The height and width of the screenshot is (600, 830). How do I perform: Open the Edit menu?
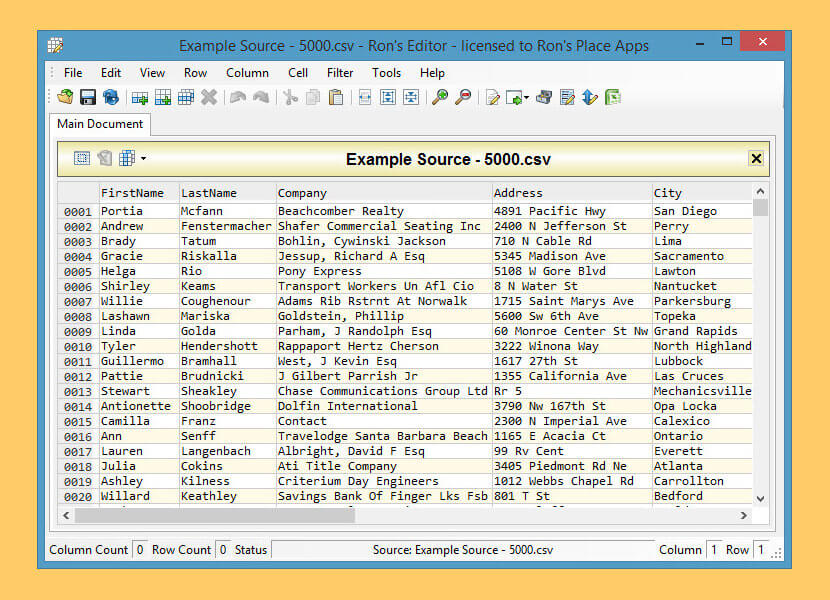coord(111,73)
